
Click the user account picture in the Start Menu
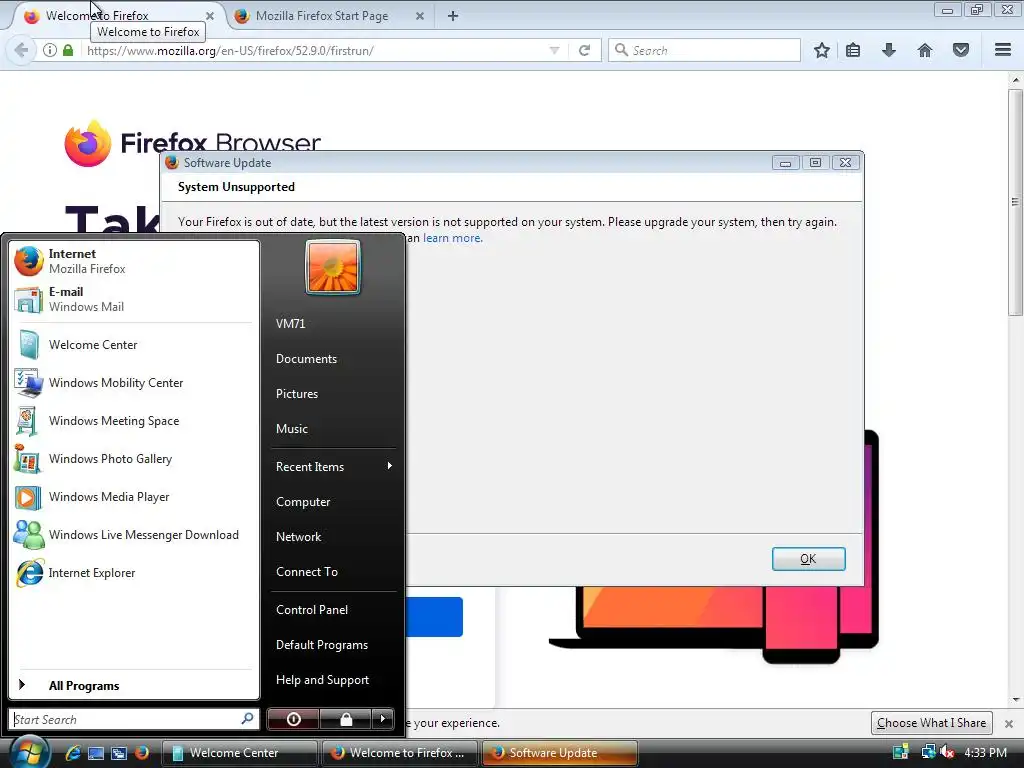[333, 267]
